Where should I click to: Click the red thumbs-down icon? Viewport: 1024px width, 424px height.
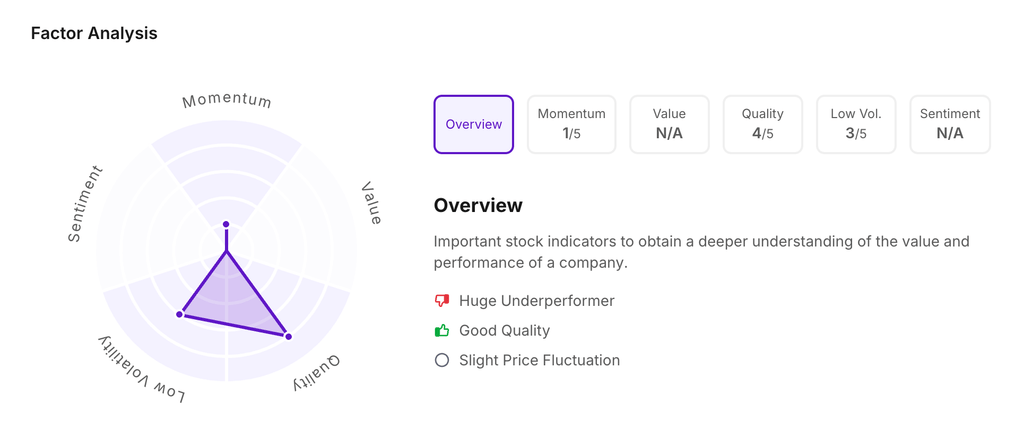[442, 300]
